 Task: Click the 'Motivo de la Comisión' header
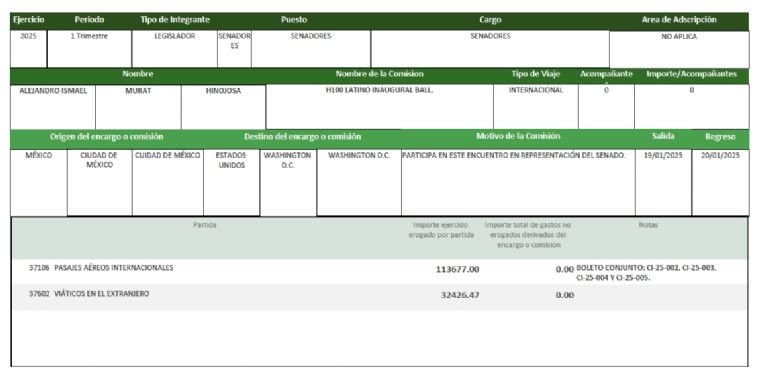point(518,136)
